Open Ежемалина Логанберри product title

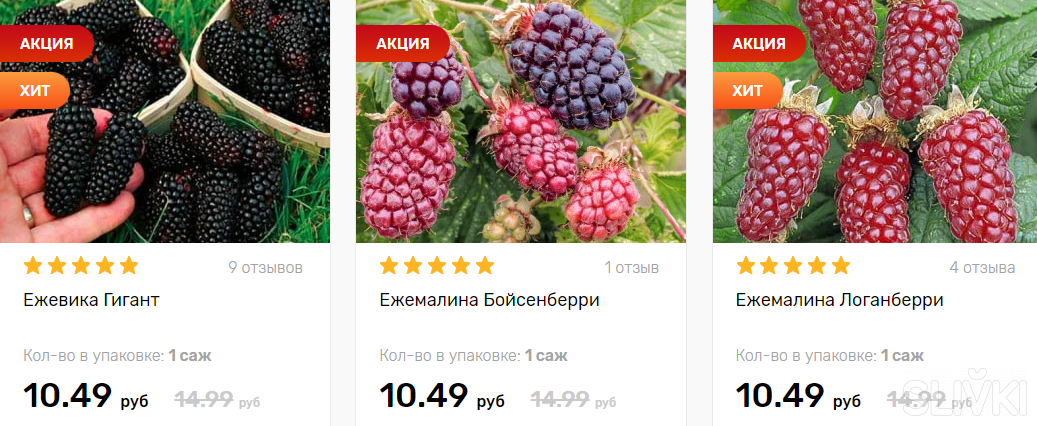click(839, 300)
